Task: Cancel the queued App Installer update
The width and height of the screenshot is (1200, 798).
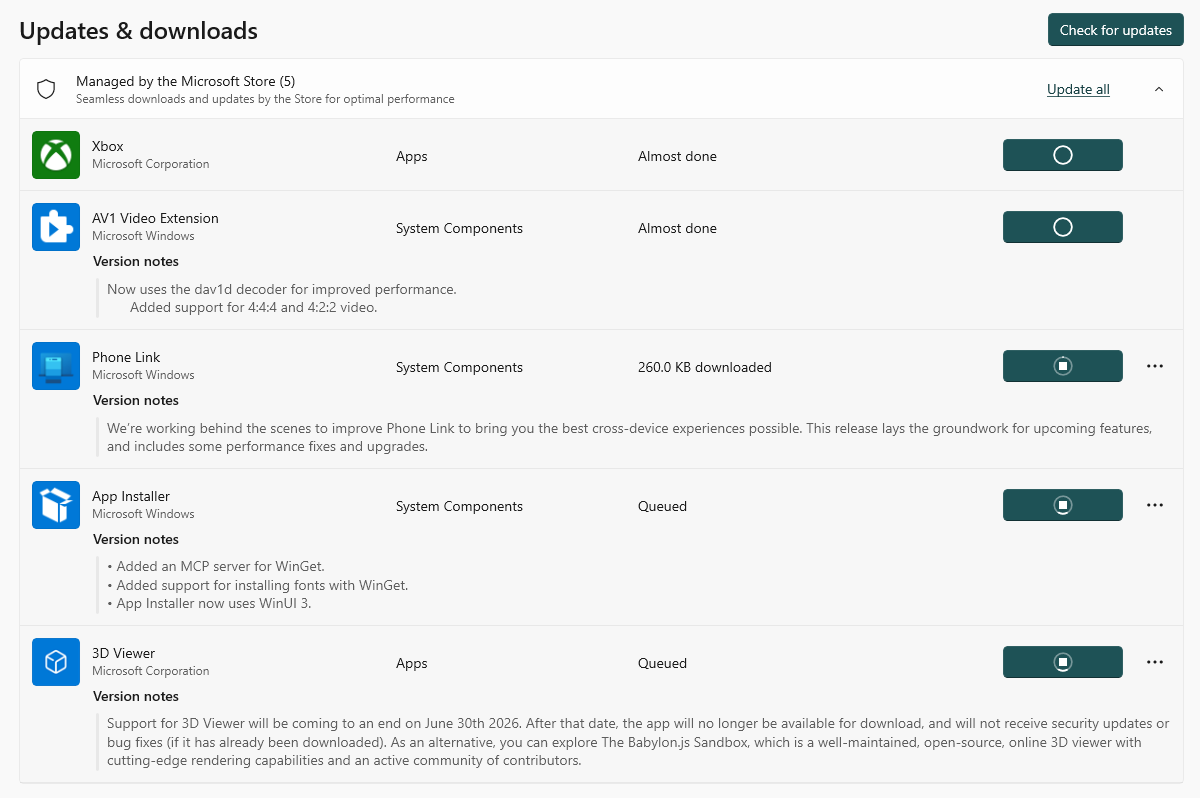Action: pos(1062,505)
